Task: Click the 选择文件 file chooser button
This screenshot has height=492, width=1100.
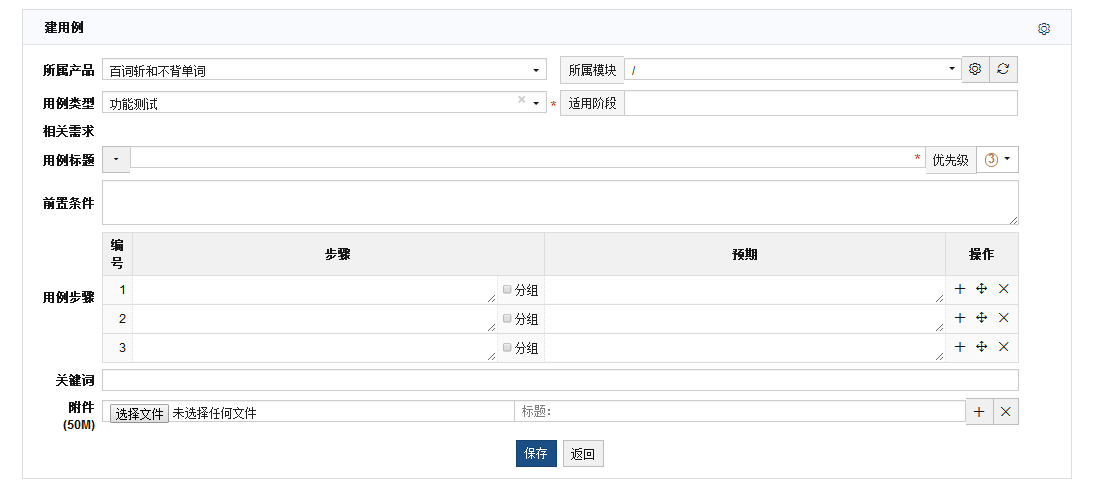Action: (139, 413)
